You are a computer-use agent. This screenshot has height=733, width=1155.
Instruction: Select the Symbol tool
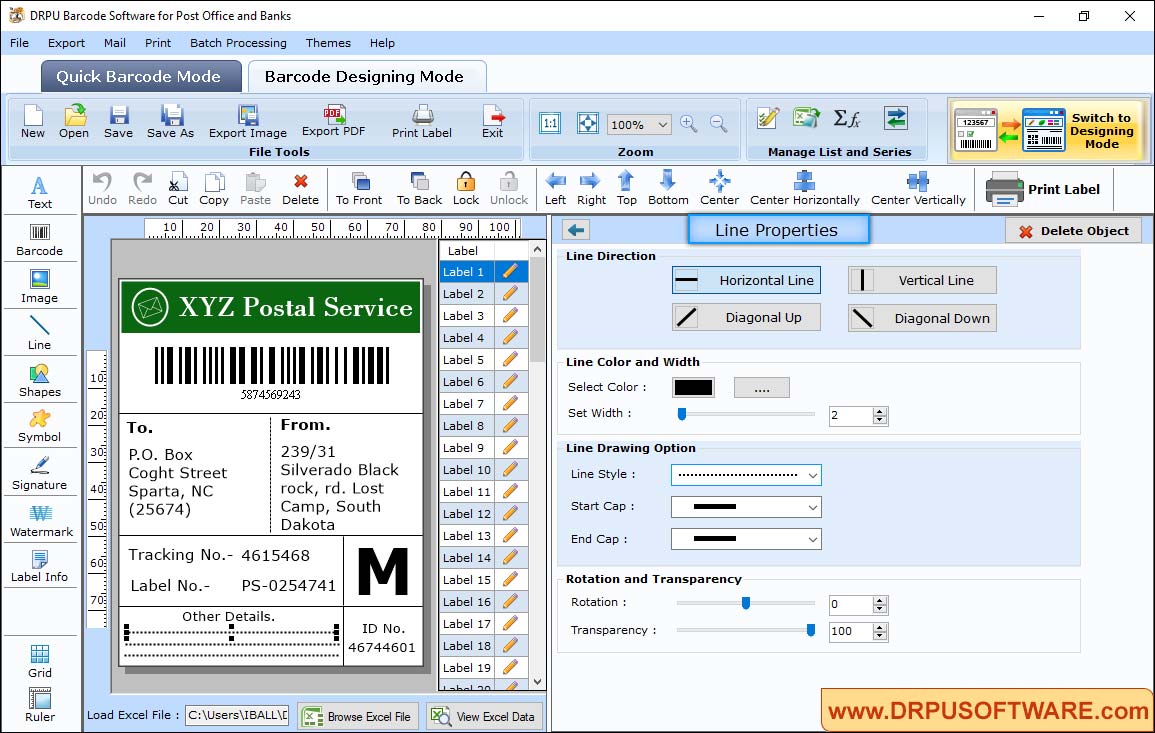point(40,427)
